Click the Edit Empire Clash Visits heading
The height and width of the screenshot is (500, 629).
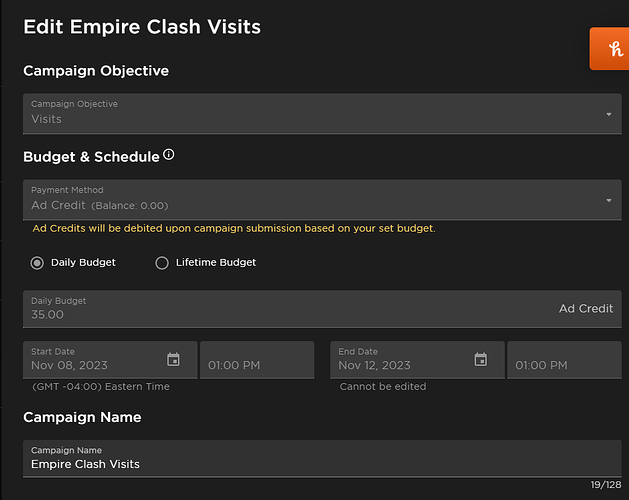[142, 27]
